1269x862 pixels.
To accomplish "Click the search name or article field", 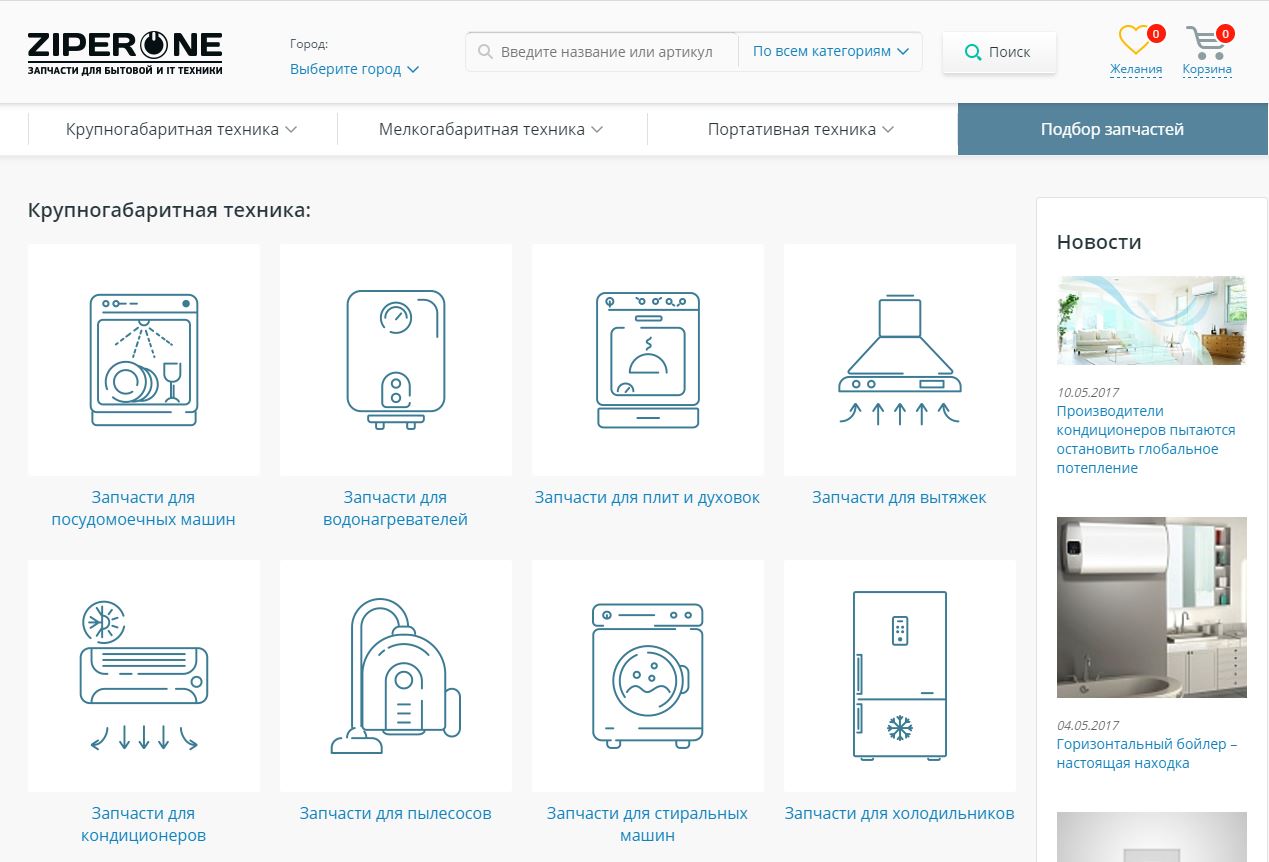I will click(x=606, y=52).
